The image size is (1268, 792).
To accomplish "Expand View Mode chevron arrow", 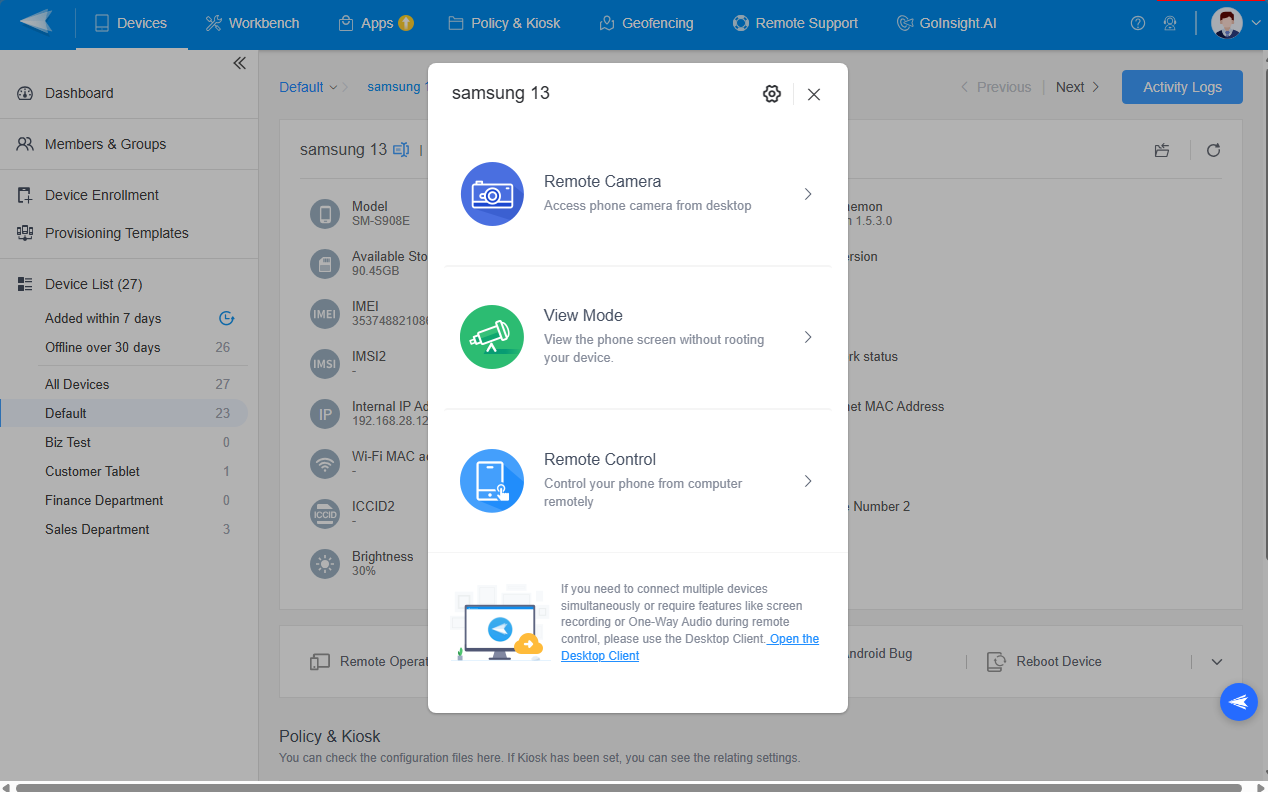I will pyautogui.click(x=808, y=337).
